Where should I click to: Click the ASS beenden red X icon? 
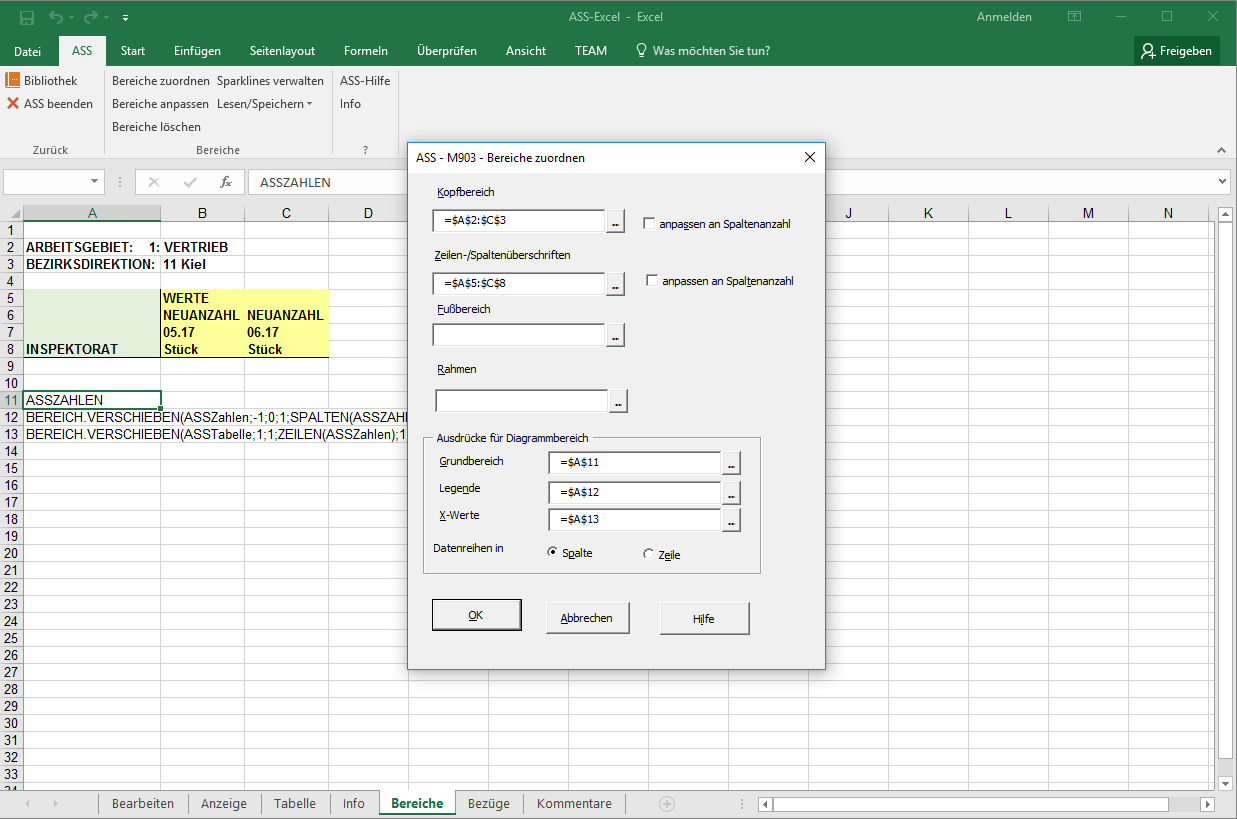(13, 103)
